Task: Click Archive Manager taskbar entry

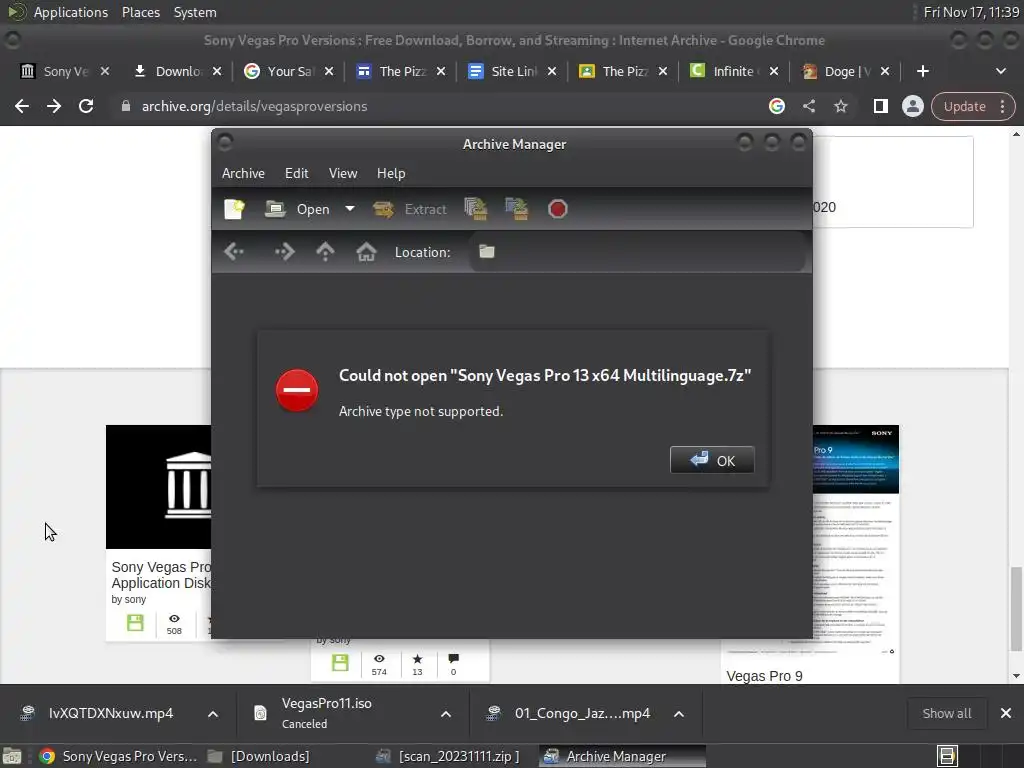Action: (621, 756)
